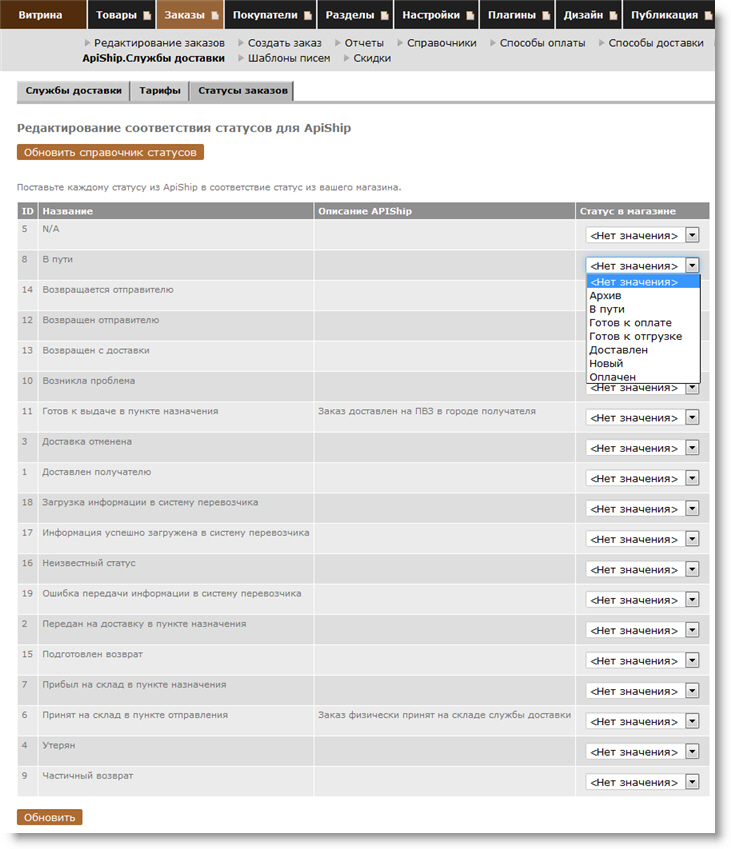Open status dropdown for N/A row

pos(642,236)
